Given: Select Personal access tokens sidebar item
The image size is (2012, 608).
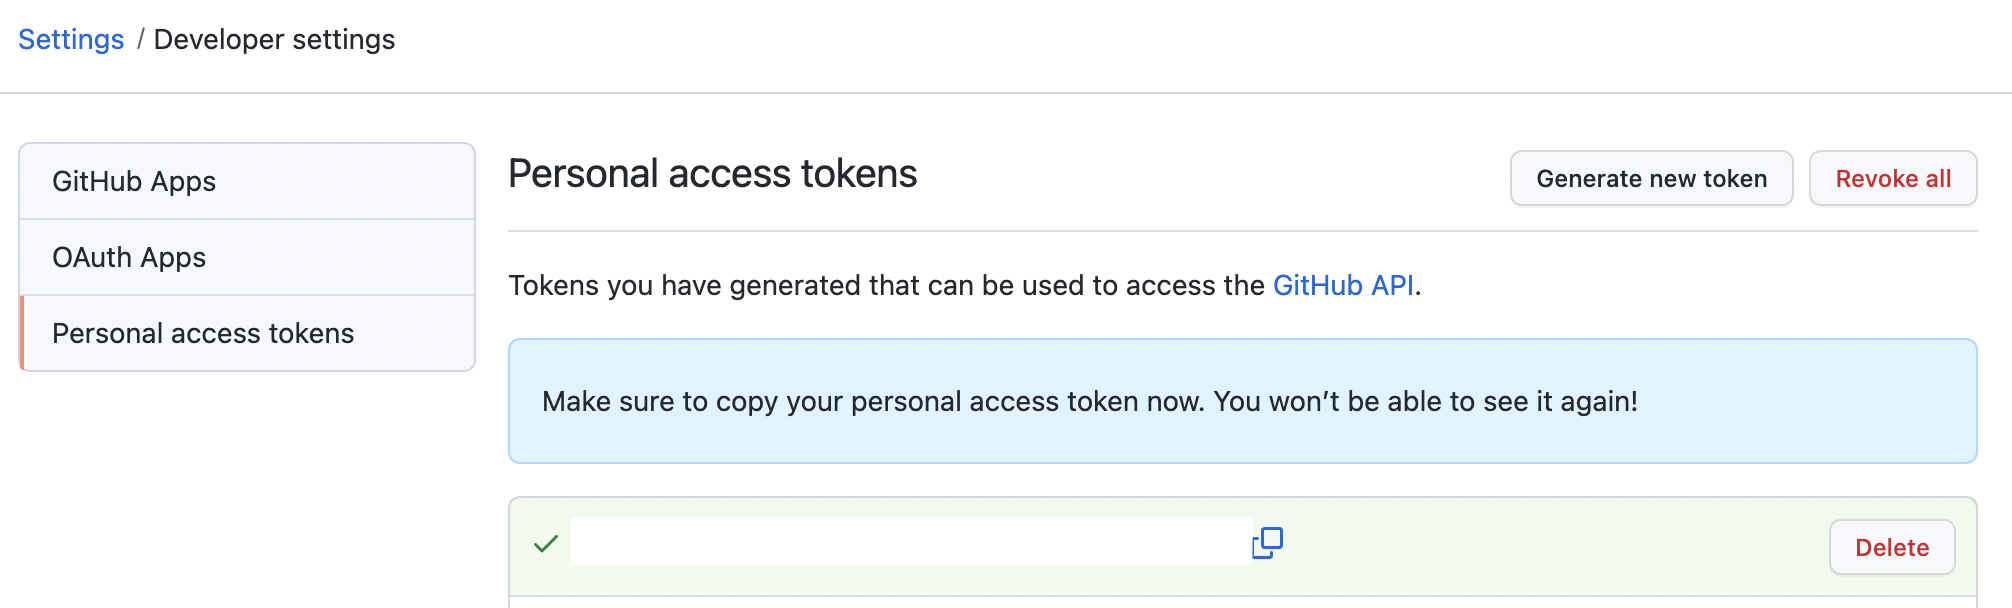Looking at the screenshot, I should point(203,333).
